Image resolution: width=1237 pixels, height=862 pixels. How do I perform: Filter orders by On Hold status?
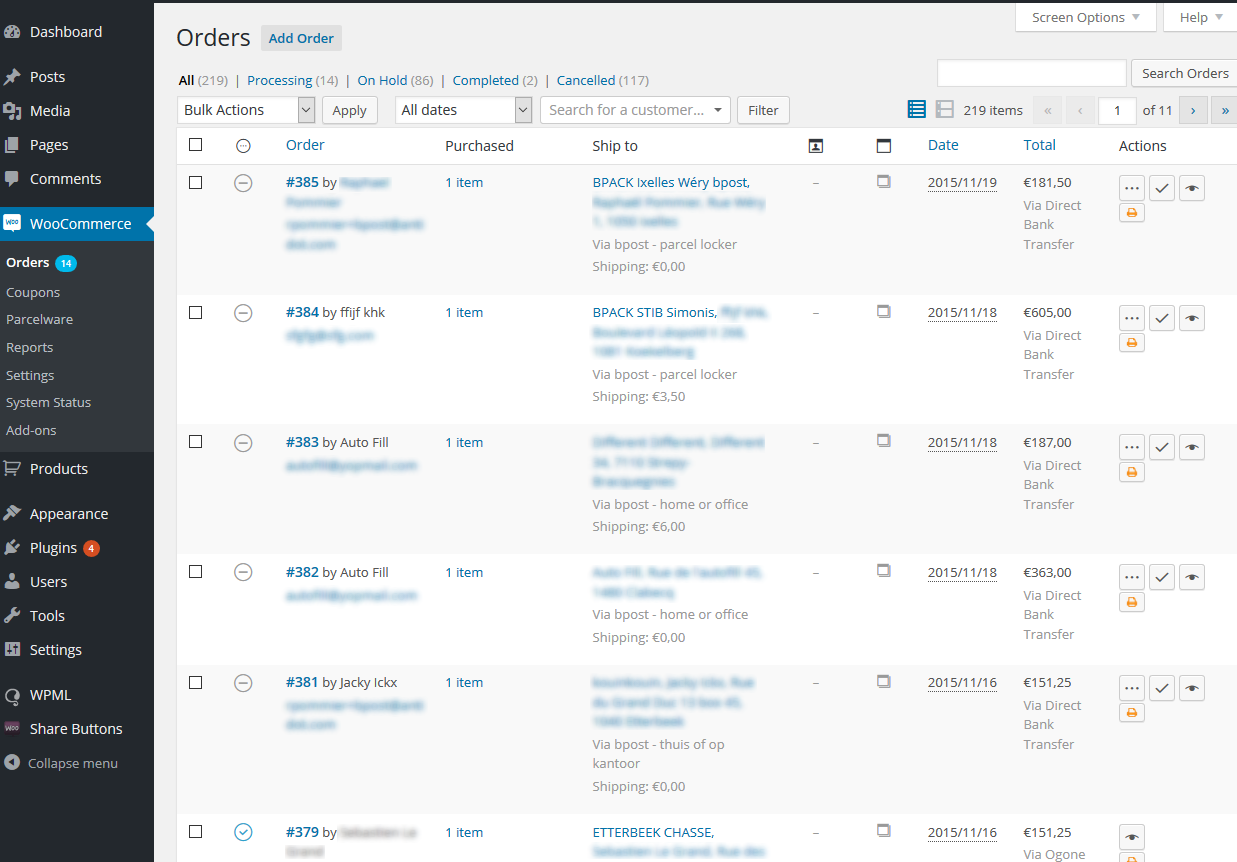(x=382, y=80)
